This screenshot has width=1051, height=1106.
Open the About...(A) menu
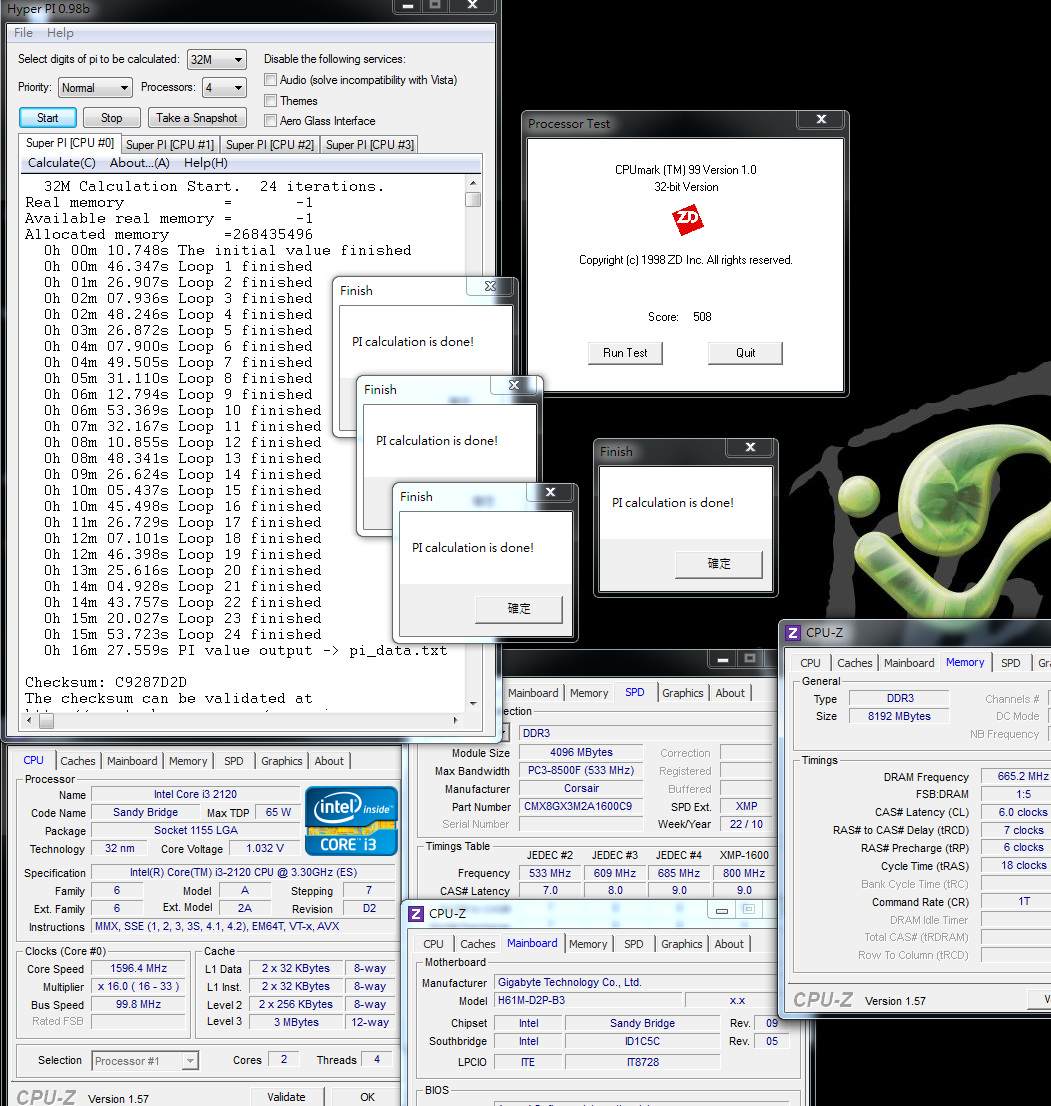tap(140, 163)
